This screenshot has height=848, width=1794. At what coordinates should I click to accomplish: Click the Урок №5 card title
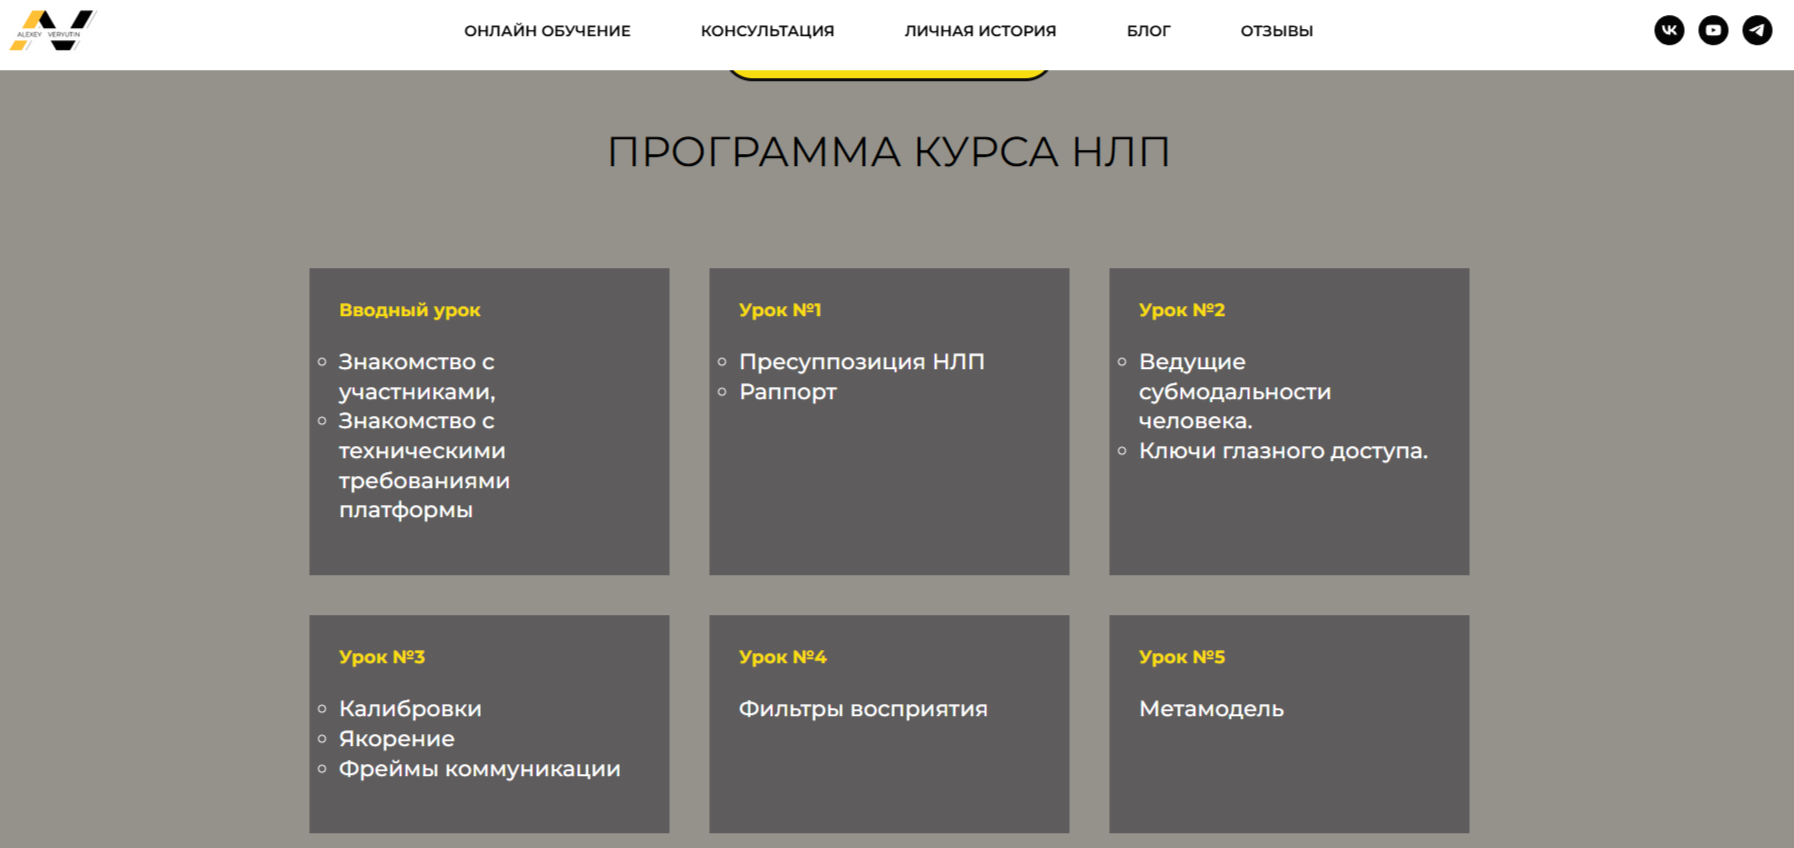(1181, 657)
